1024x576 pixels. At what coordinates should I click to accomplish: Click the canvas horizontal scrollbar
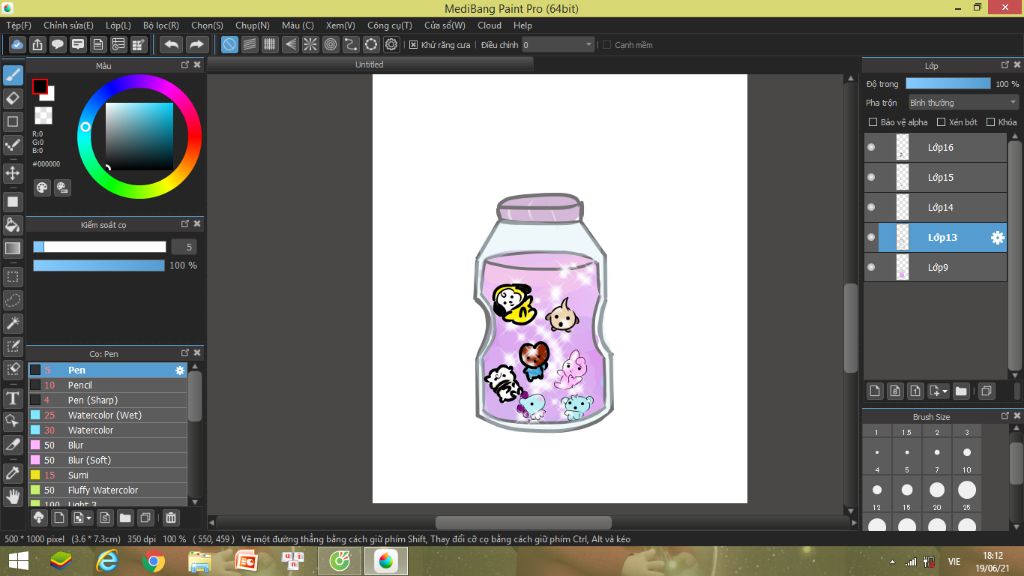[x=523, y=522]
